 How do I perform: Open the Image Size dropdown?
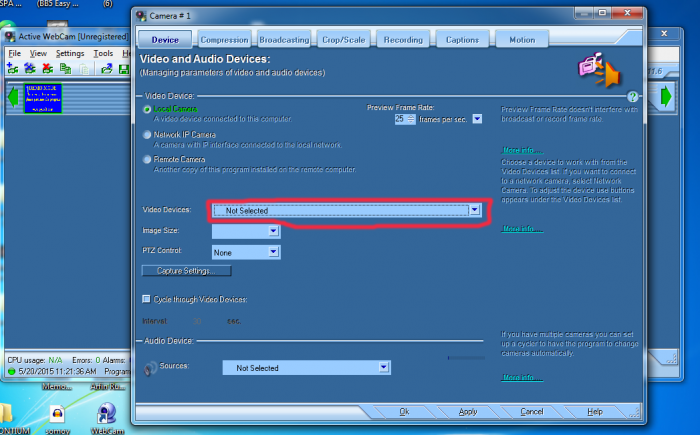[x=273, y=231]
